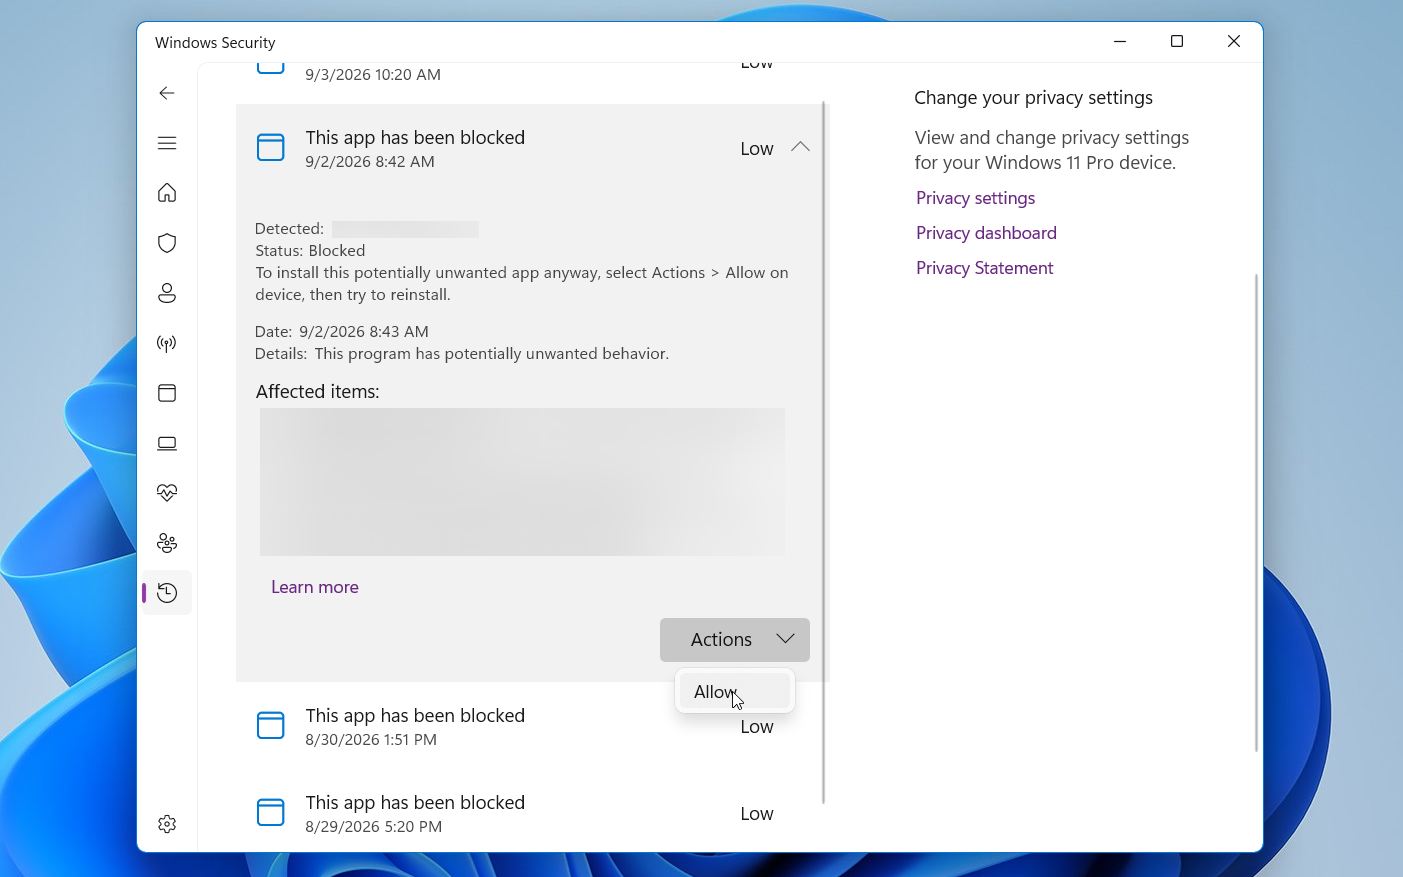The width and height of the screenshot is (1403, 877).
Task: Open Device performance & health heart icon
Action: 167,493
